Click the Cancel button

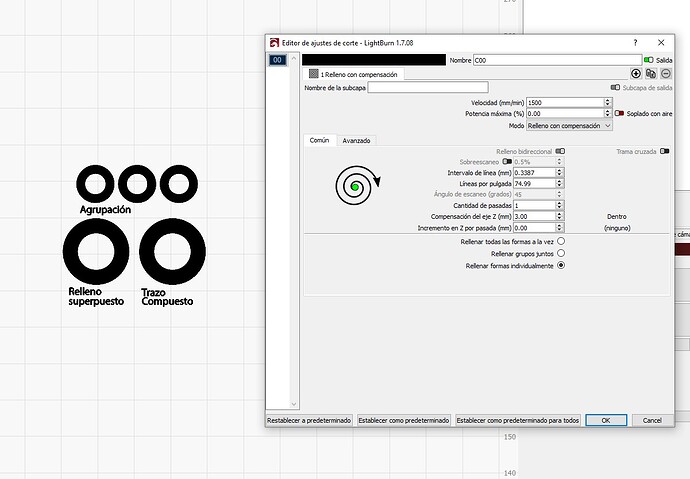click(652, 420)
